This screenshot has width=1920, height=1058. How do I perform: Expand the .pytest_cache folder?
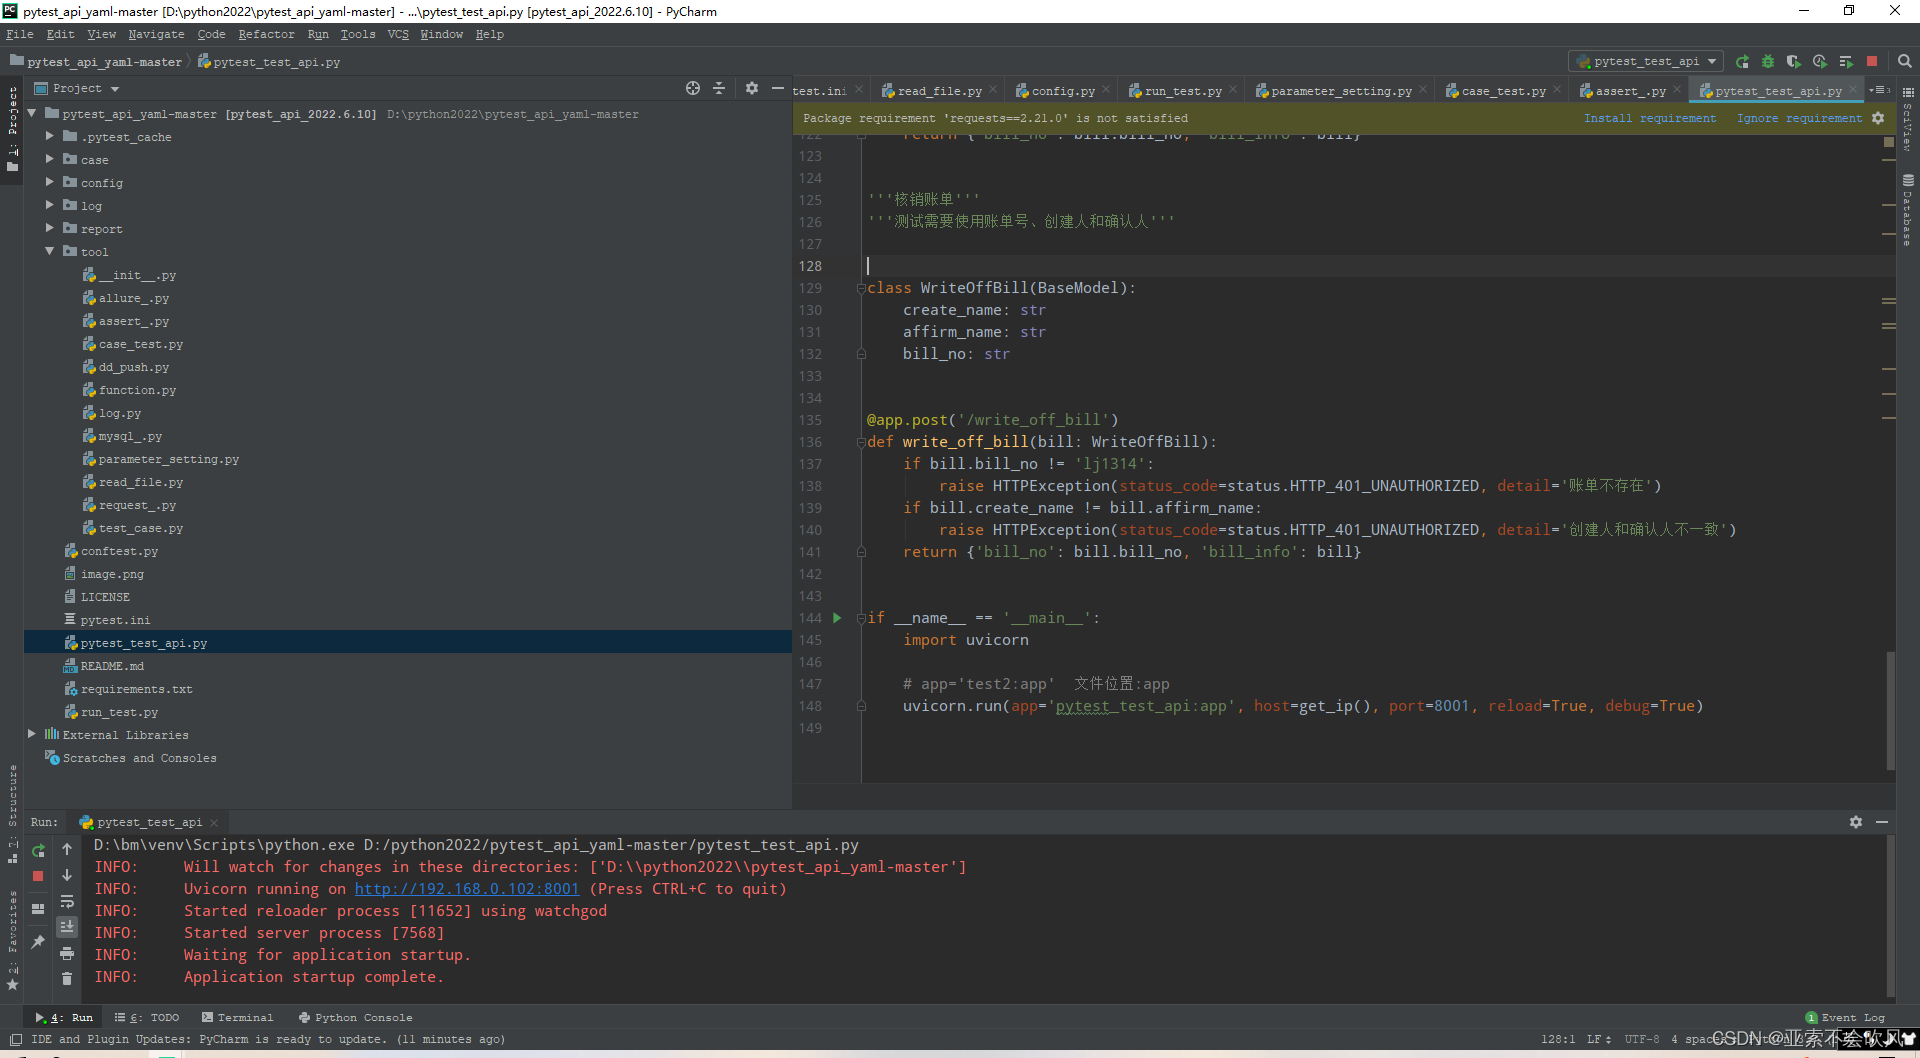(49, 136)
